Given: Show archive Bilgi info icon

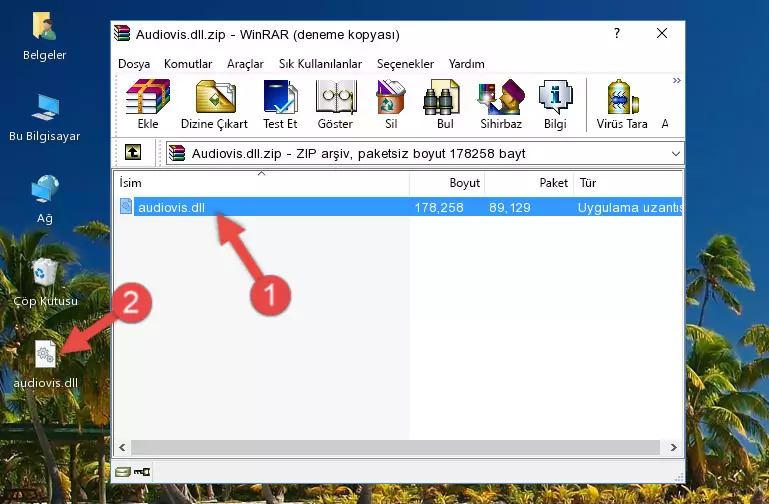Looking at the screenshot, I should pos(555,104).
